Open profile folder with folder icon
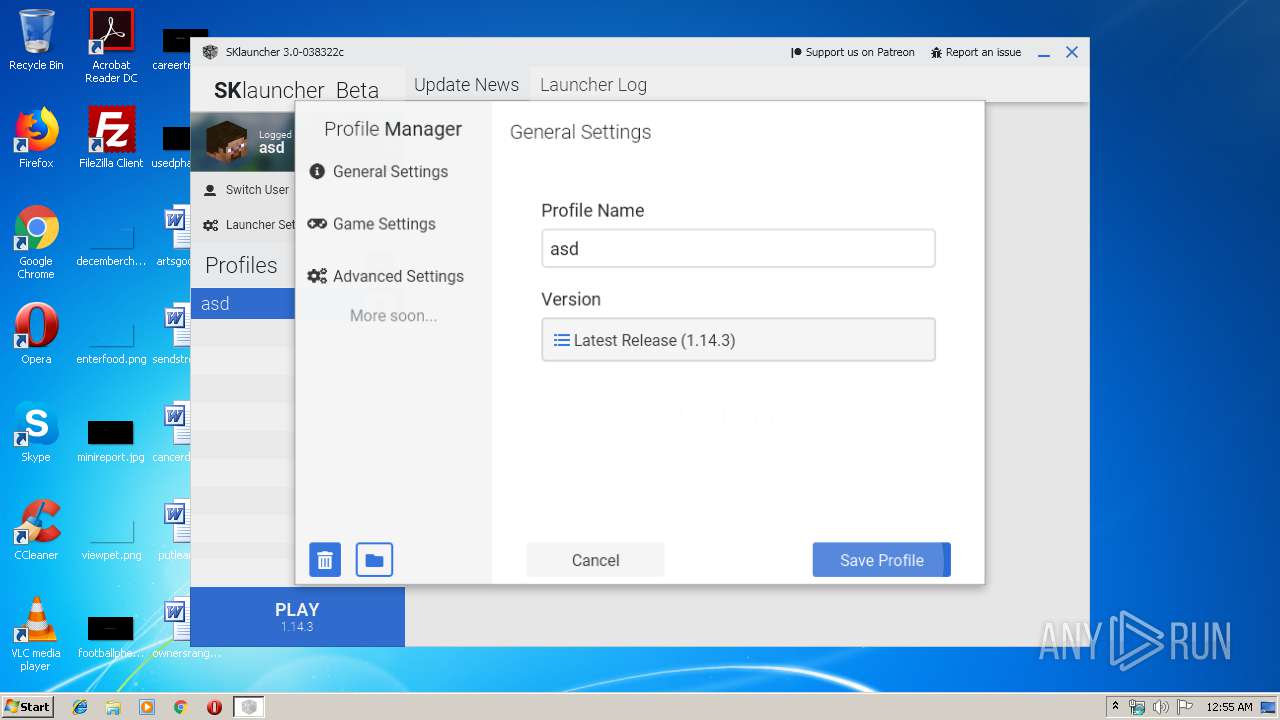This screenshot has height=720, width=1280. pos(374,560)
